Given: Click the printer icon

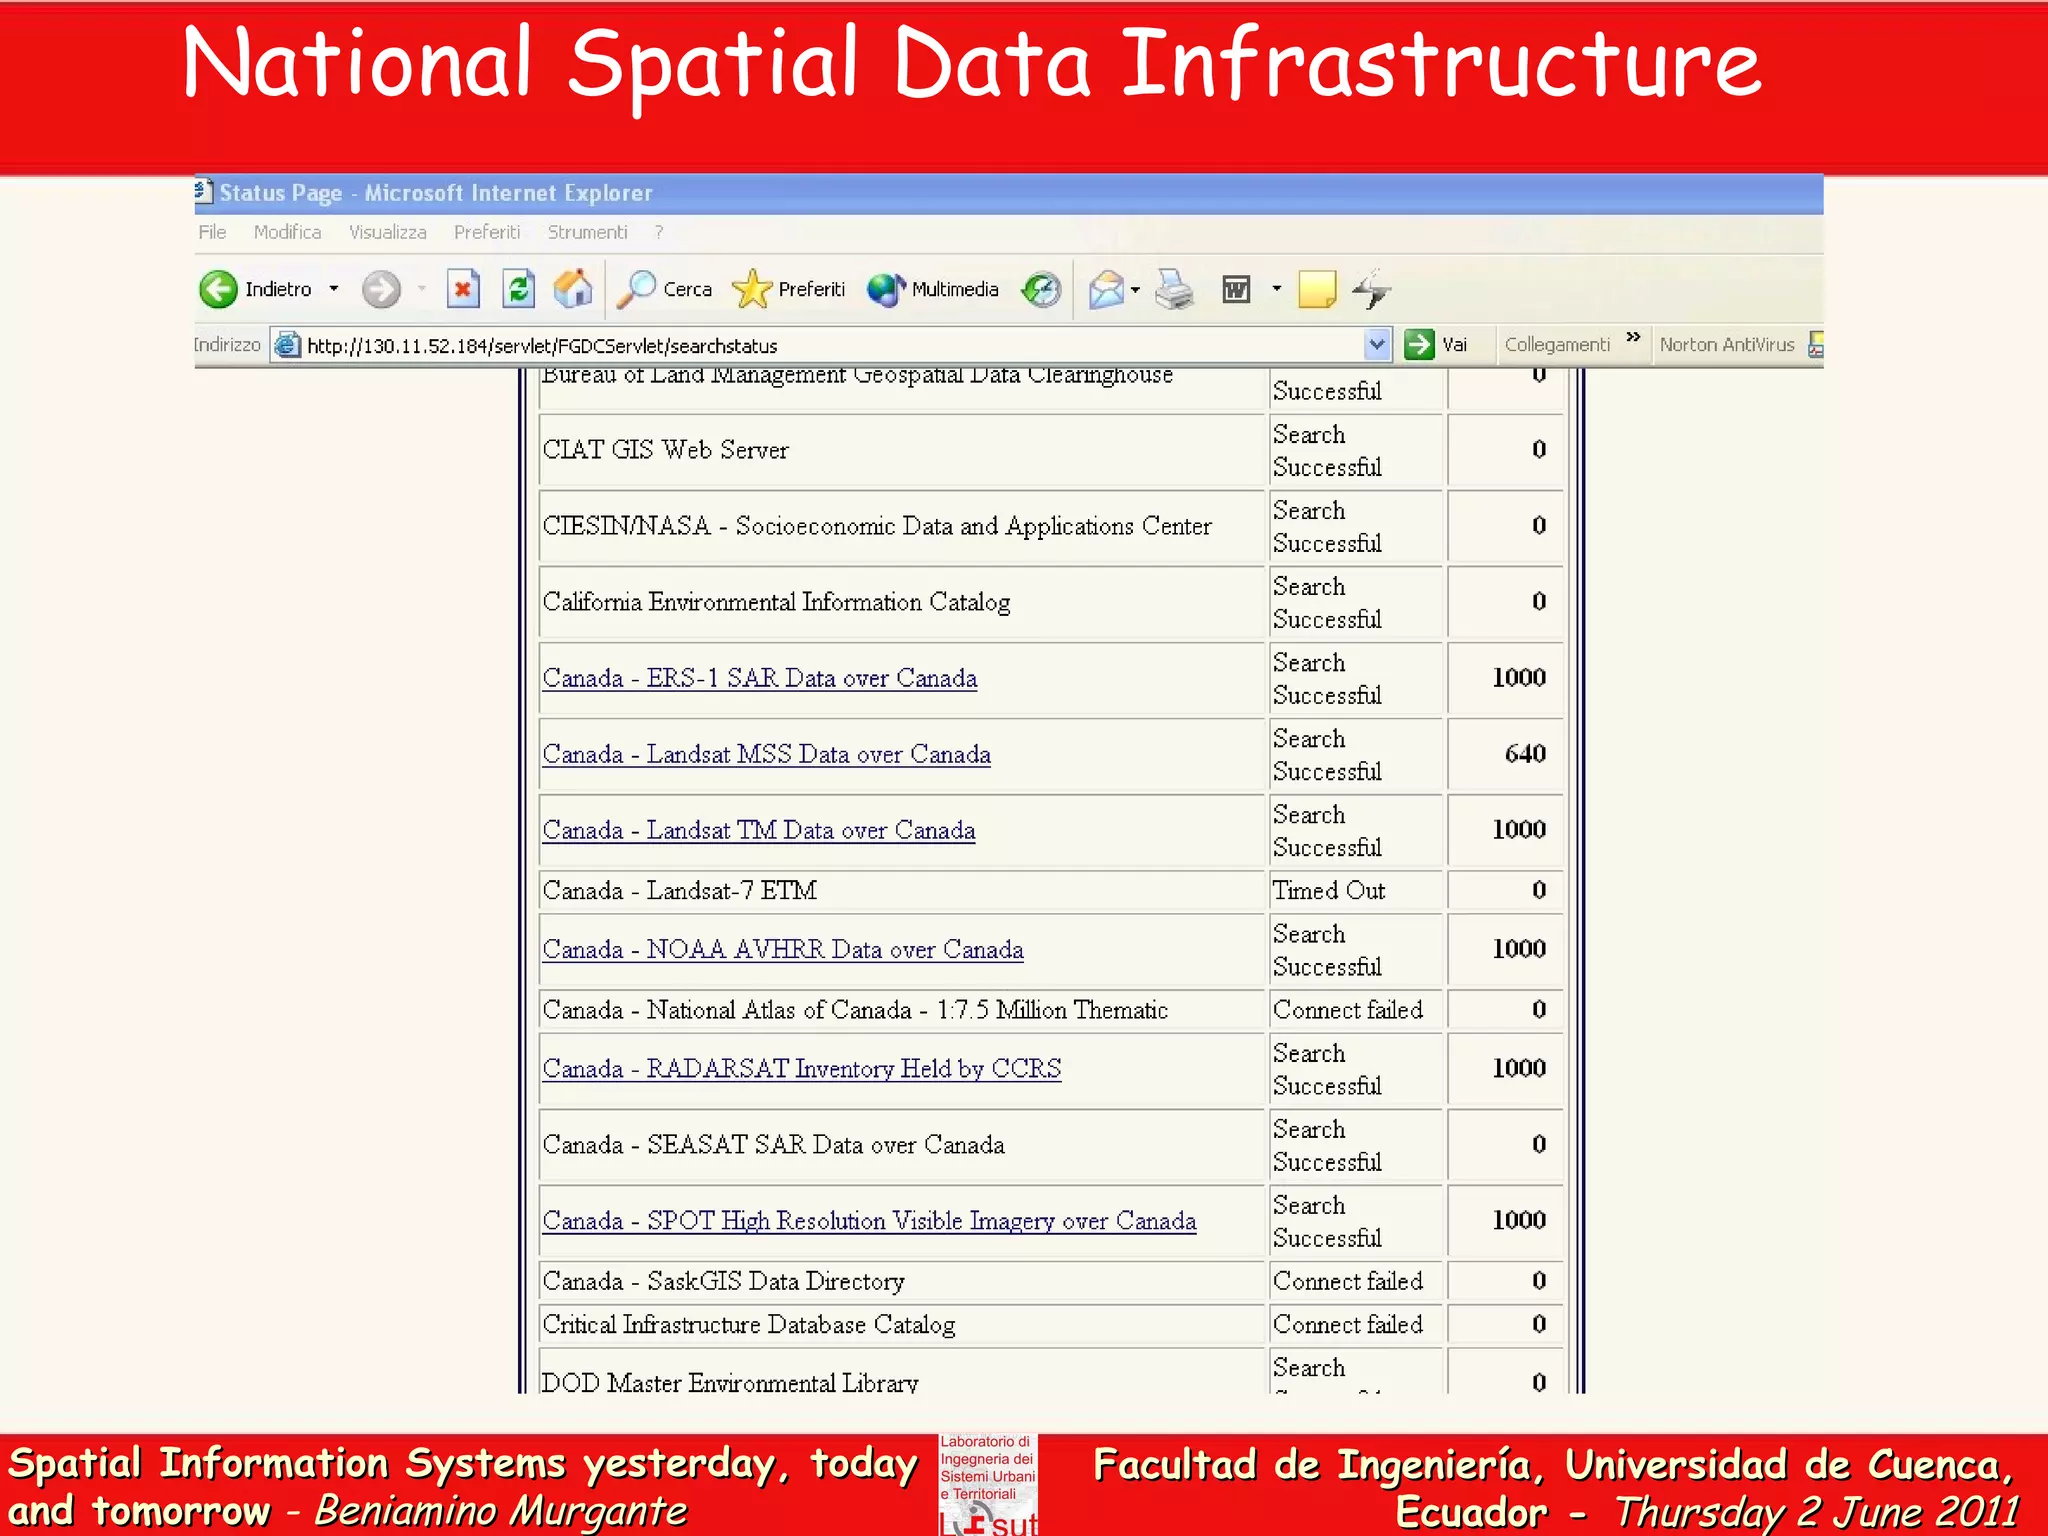Looking at the screenshot, I should [1174, 289].
